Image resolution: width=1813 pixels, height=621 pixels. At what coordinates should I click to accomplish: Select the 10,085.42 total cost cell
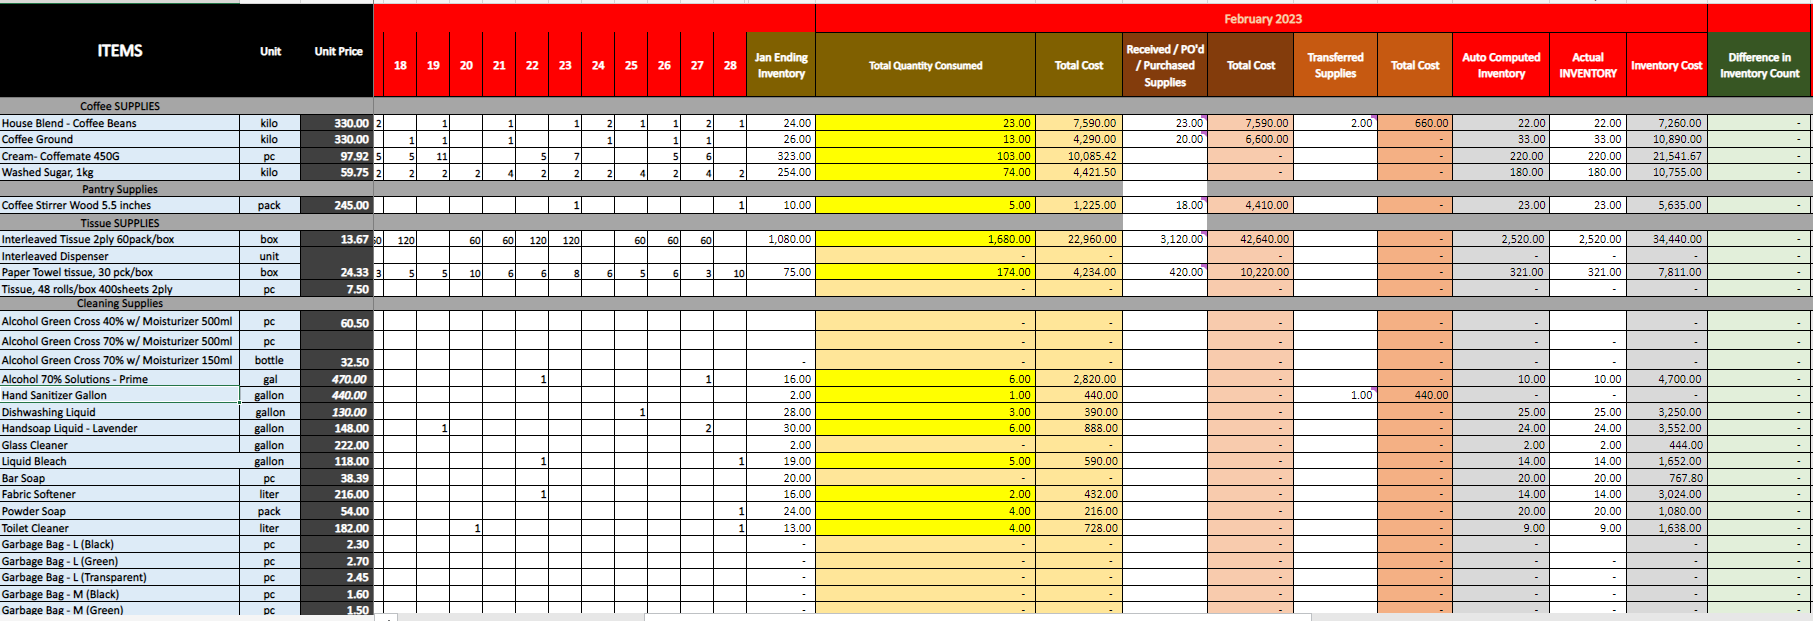(x=1078, y=156)
